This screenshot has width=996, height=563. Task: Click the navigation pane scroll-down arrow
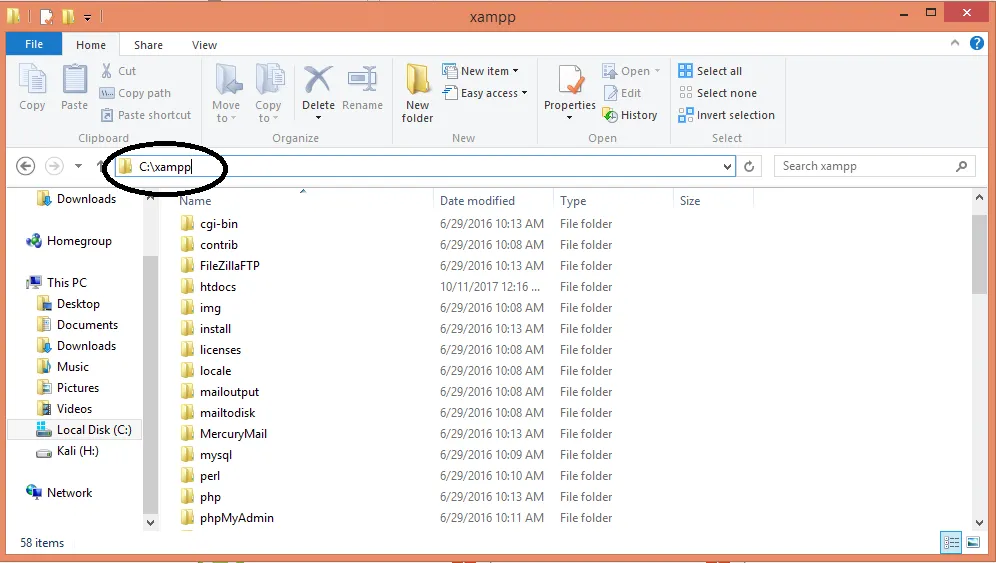click(151, 522)
